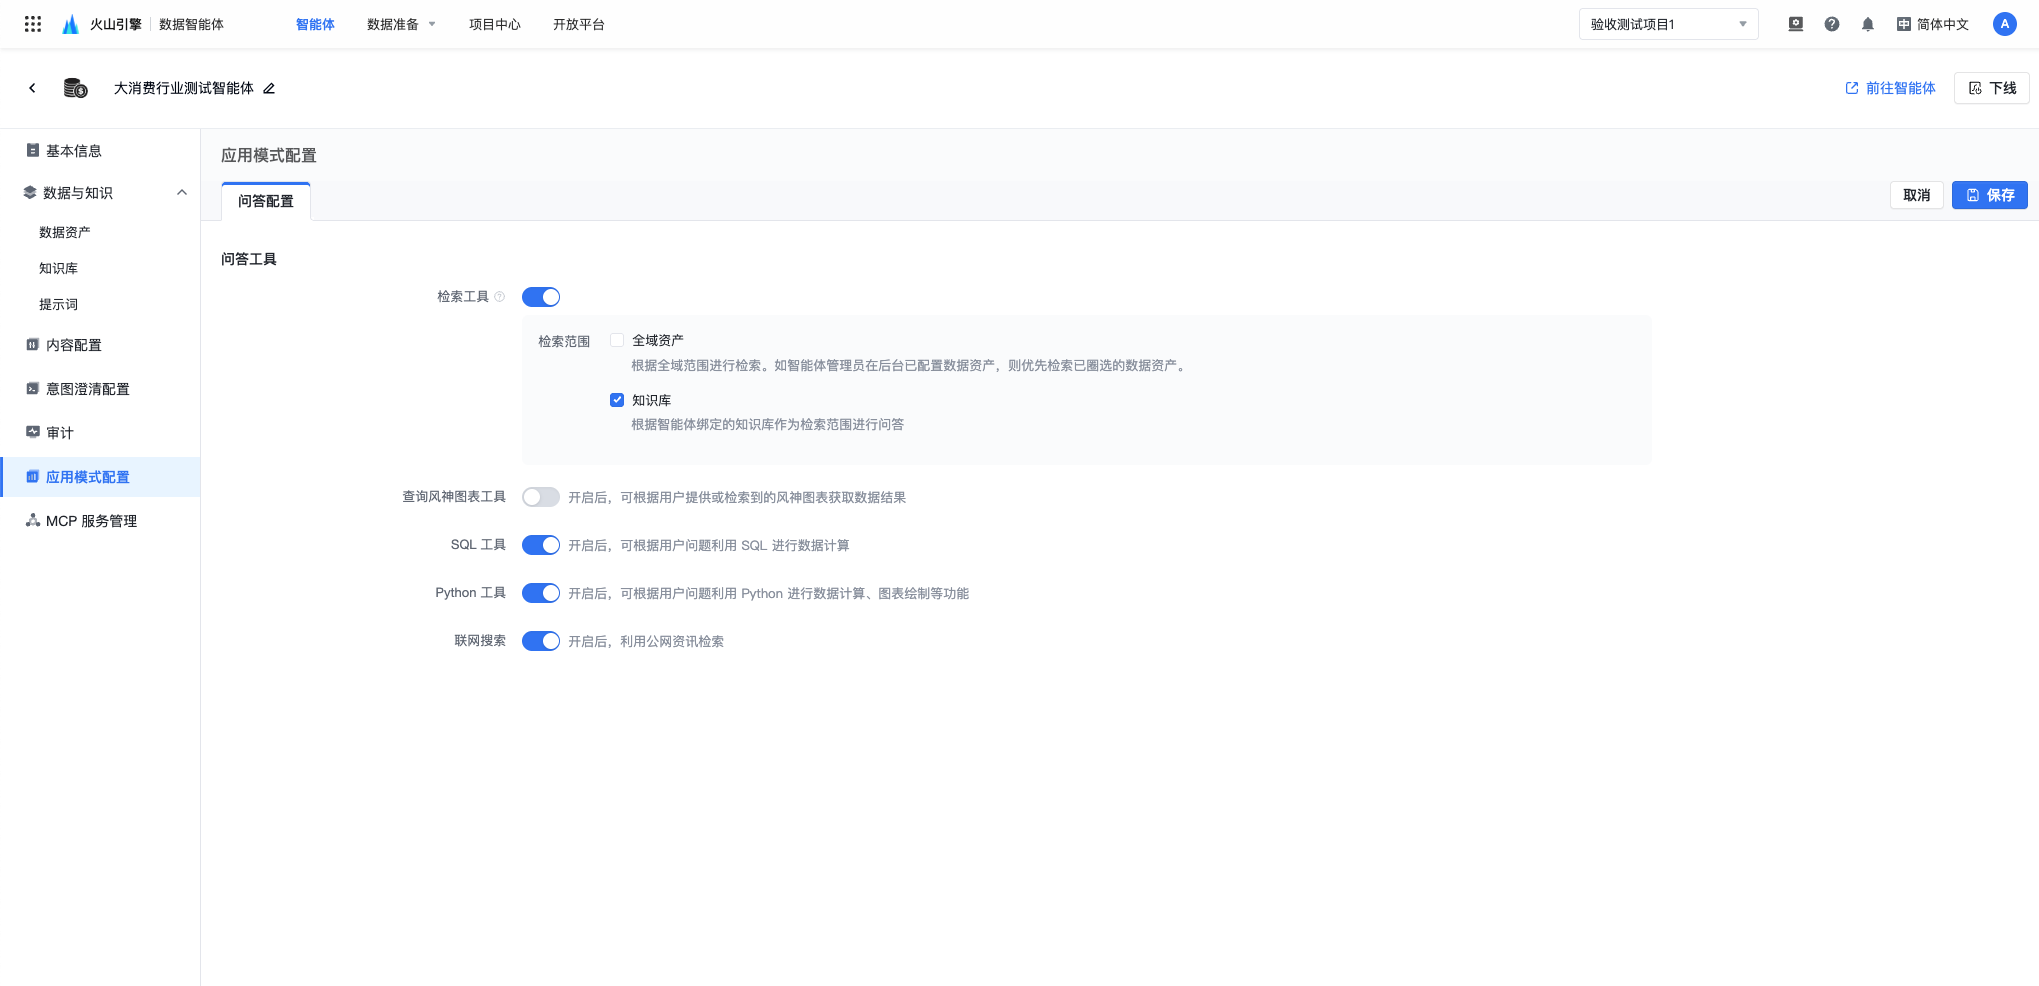2039x986 pixels.
Task: Disable the SQL 工具 switch
Action: click(x=541, y=545)
